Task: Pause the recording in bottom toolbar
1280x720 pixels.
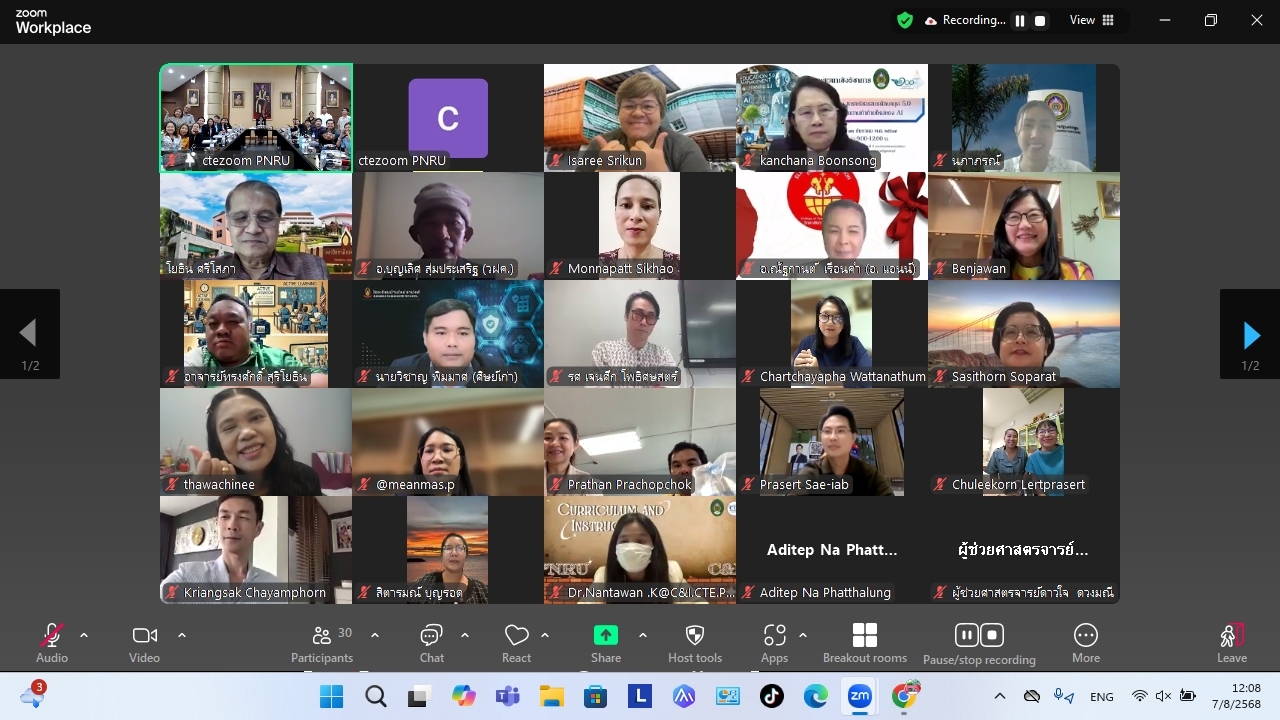Action: pyautogui.click(x=966, y=635)
